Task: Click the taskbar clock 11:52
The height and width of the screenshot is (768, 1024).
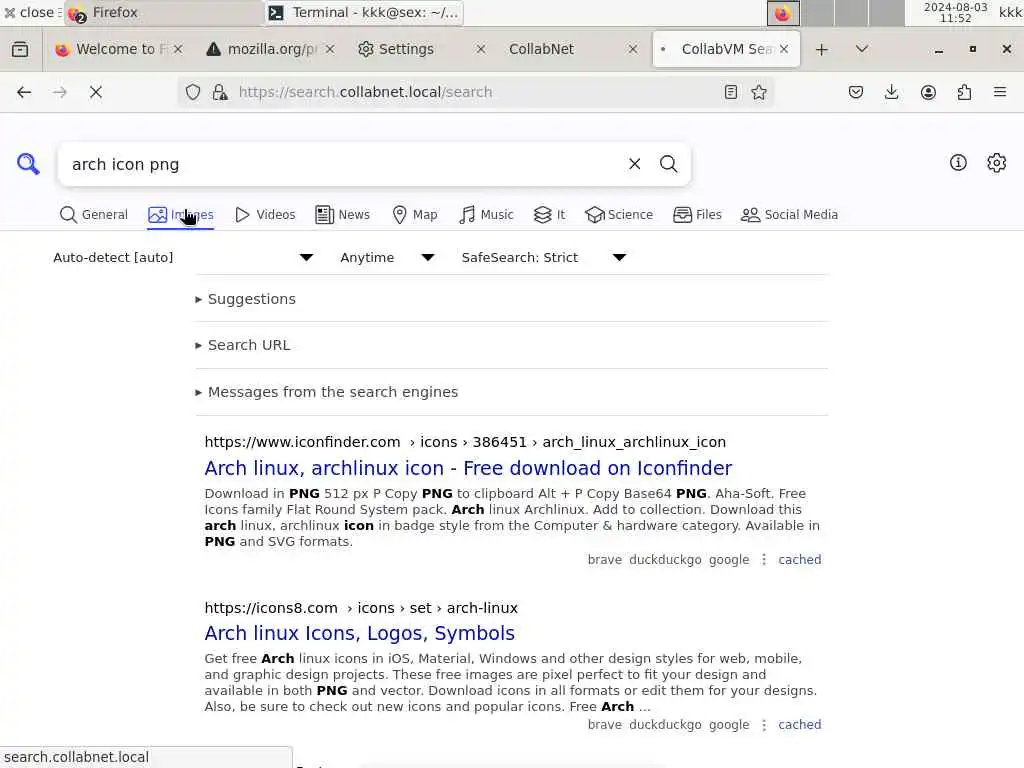Action: point(955,12)
